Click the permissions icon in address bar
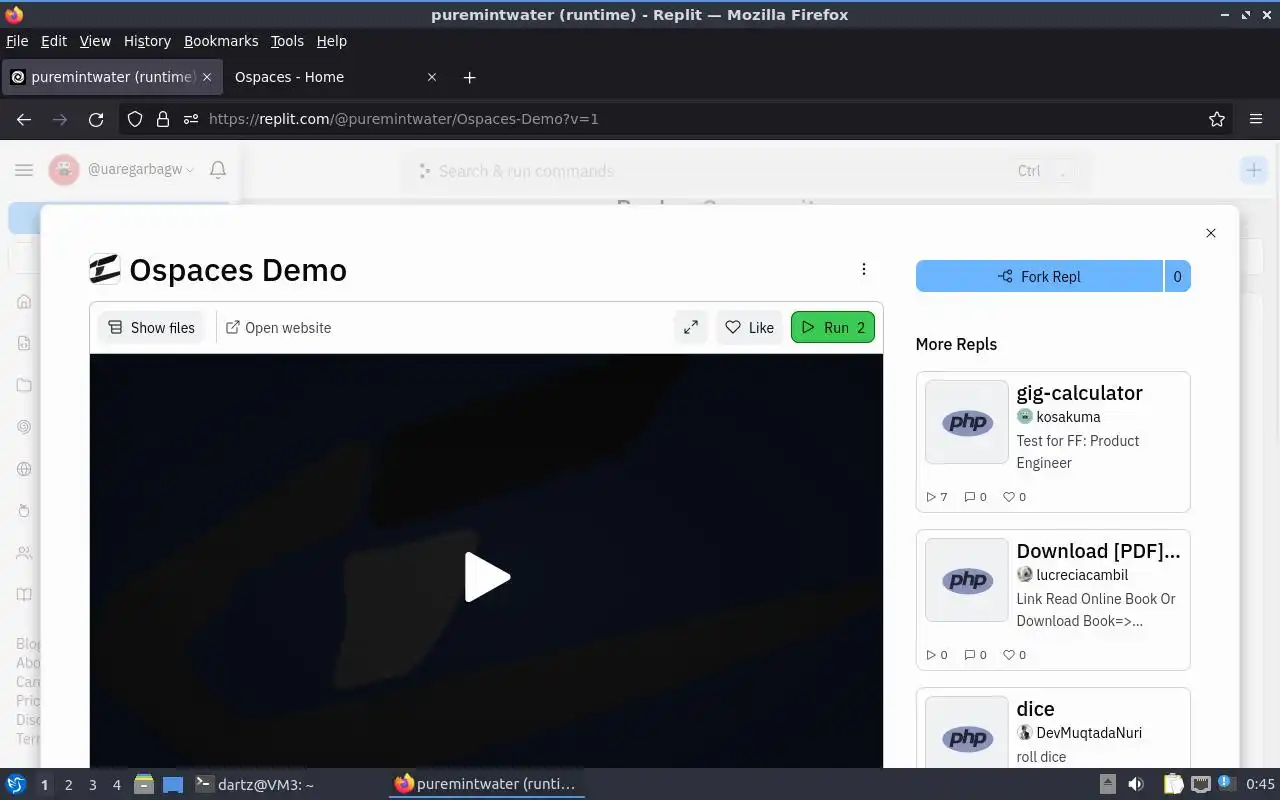This screenshot has height=800, width=1280. tap(191, 119)
